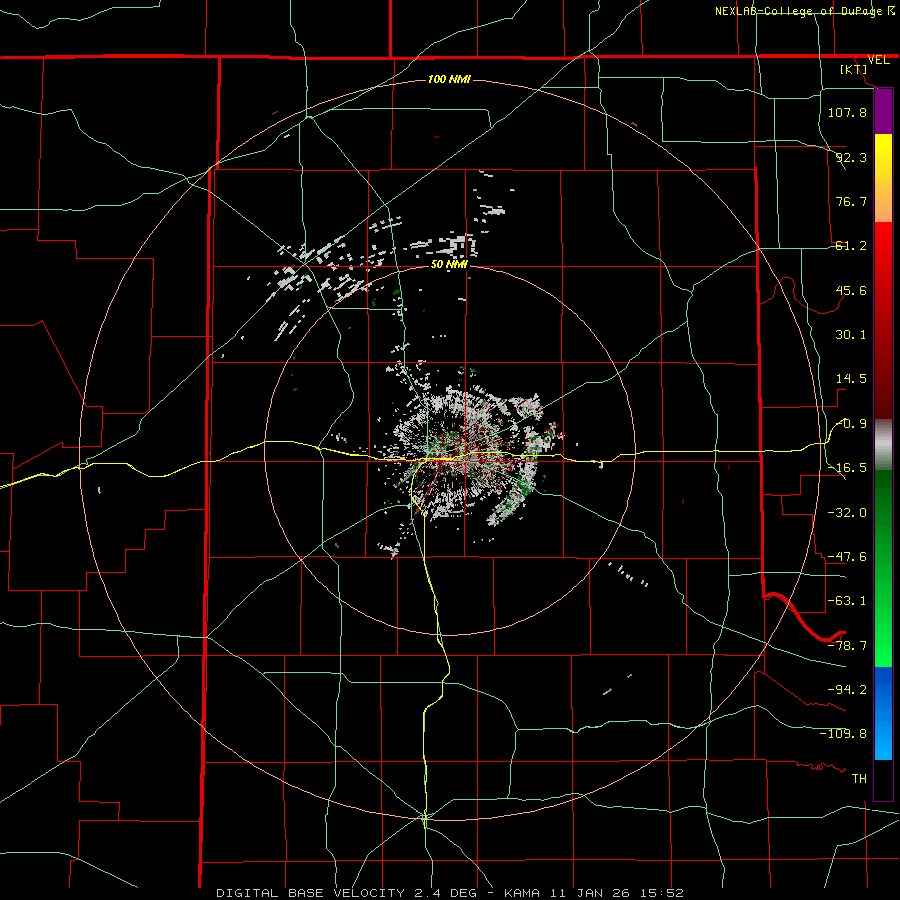Click the Digital Base Velocity KAMA caption

click(x=449, y=893)
